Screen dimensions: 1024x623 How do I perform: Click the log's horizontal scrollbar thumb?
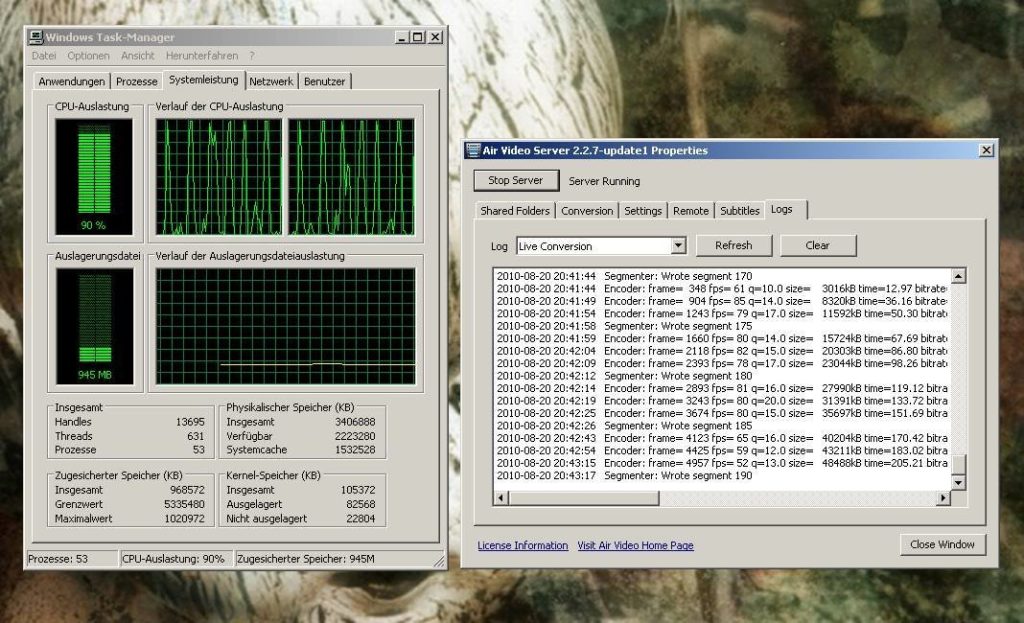point(584,498)
